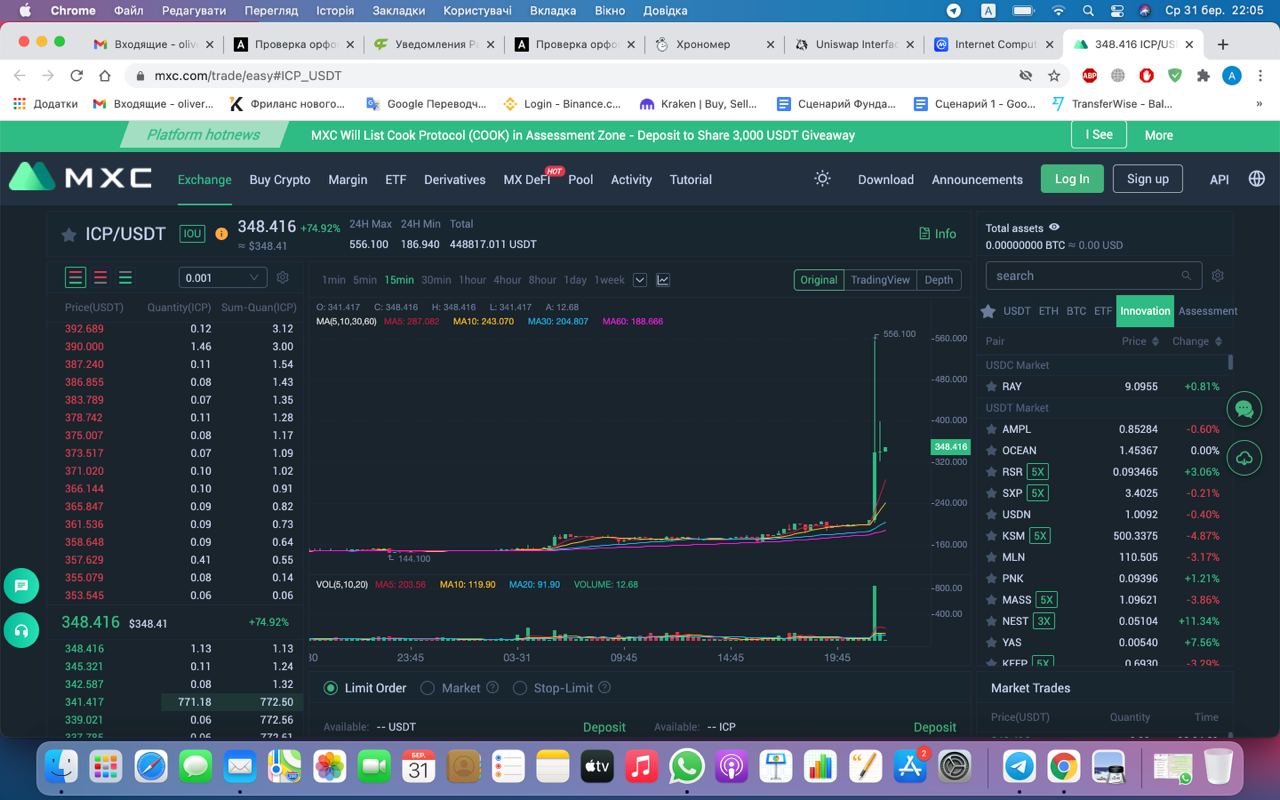This screenshot has width=1280, height=800.
Task: Open price precision 0.001 dropdown
Action: tap(223, 277)
